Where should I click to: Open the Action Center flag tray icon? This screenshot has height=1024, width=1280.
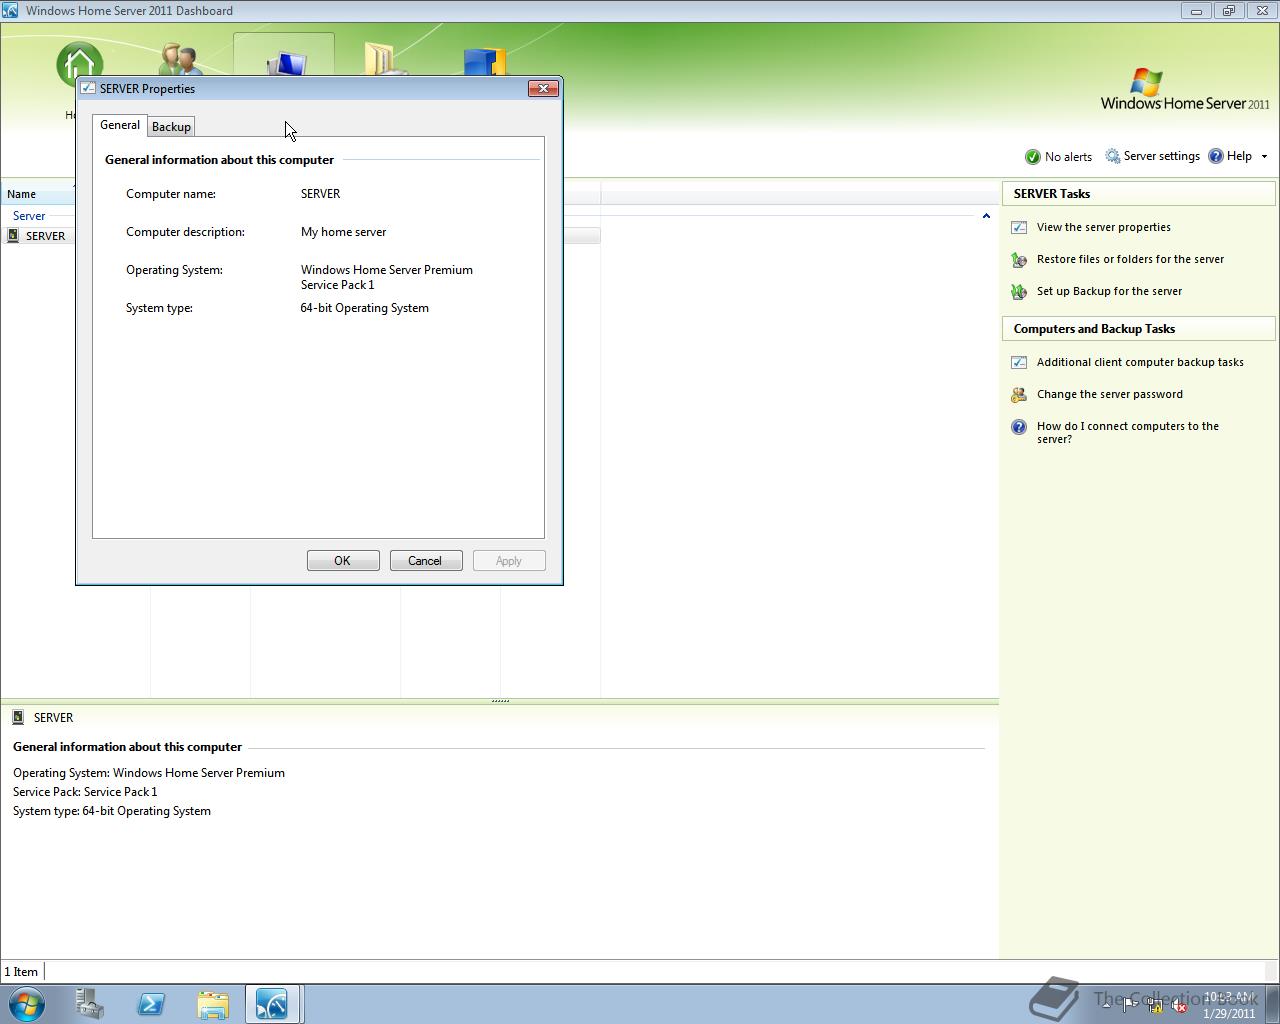1130,1006
